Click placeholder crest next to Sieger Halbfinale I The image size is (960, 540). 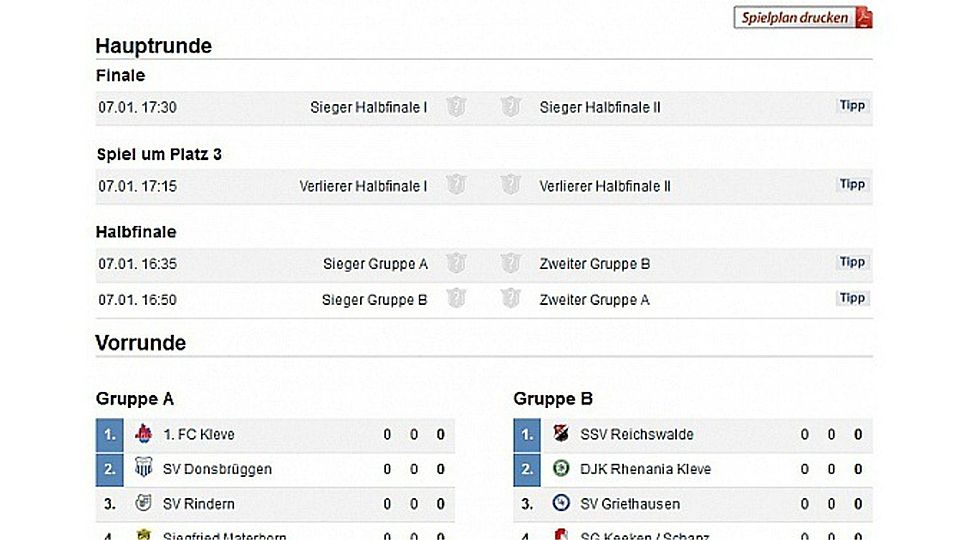456,107
